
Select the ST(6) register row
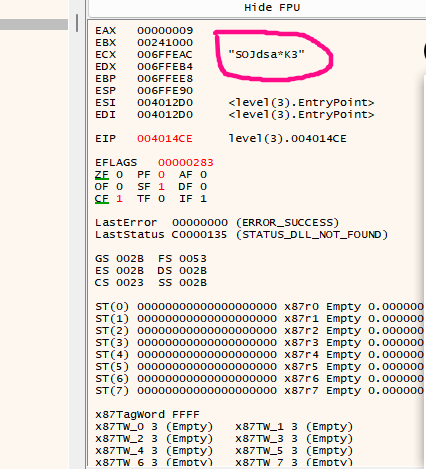click(x=259, y=379)
